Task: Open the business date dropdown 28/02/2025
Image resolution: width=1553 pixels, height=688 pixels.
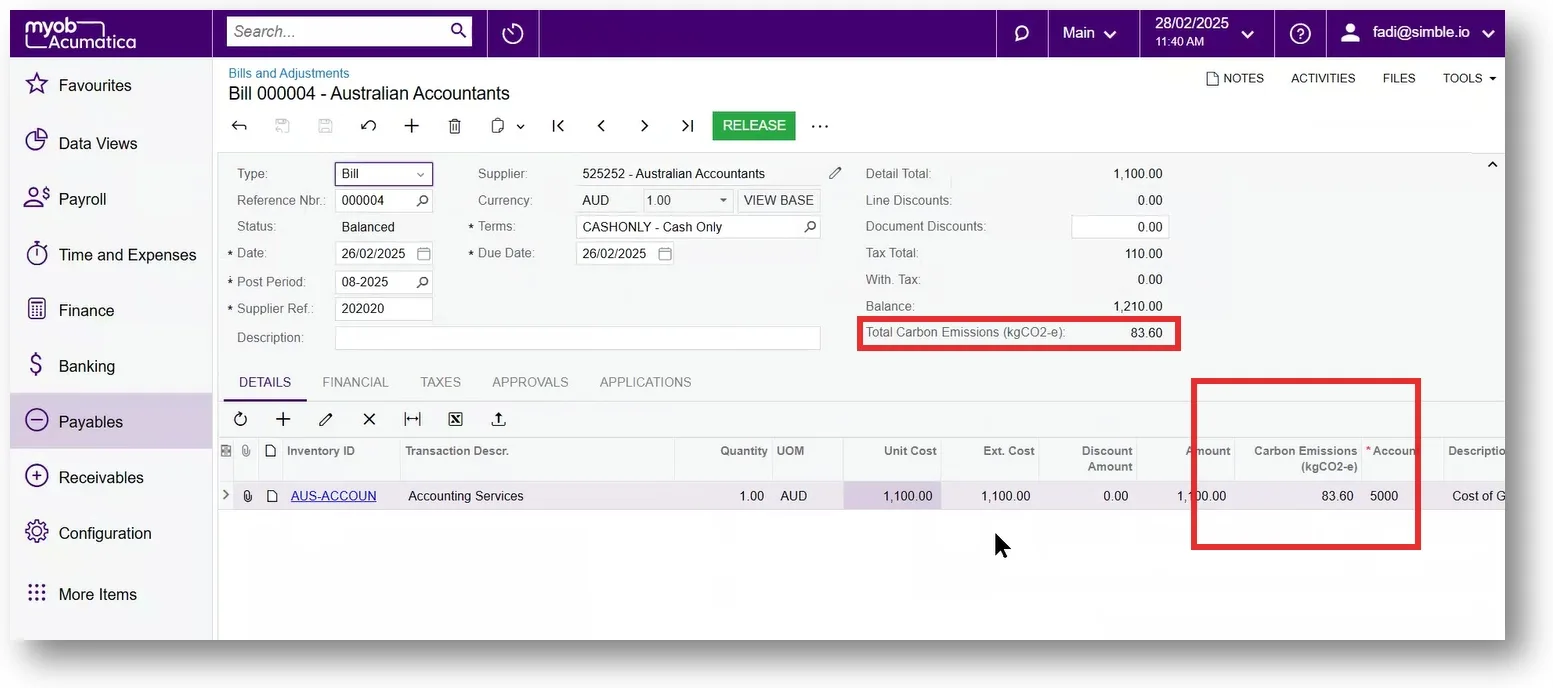Action: [1204, 33]
